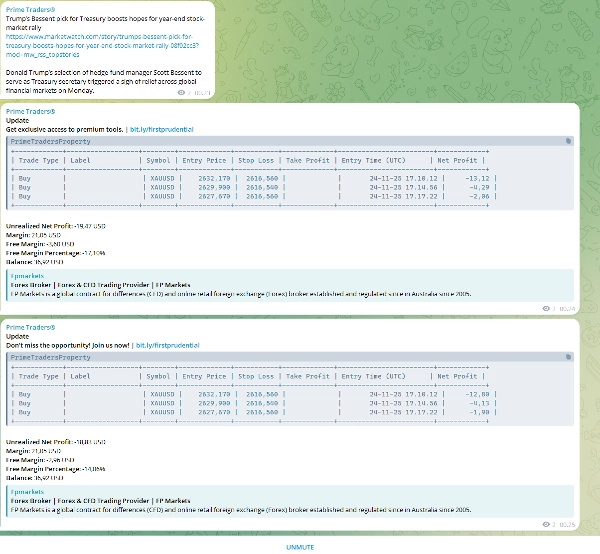This screenshot has height=554, width=600.
Task: Copy code block in 'premium tools' message
Action: [568, 142]
